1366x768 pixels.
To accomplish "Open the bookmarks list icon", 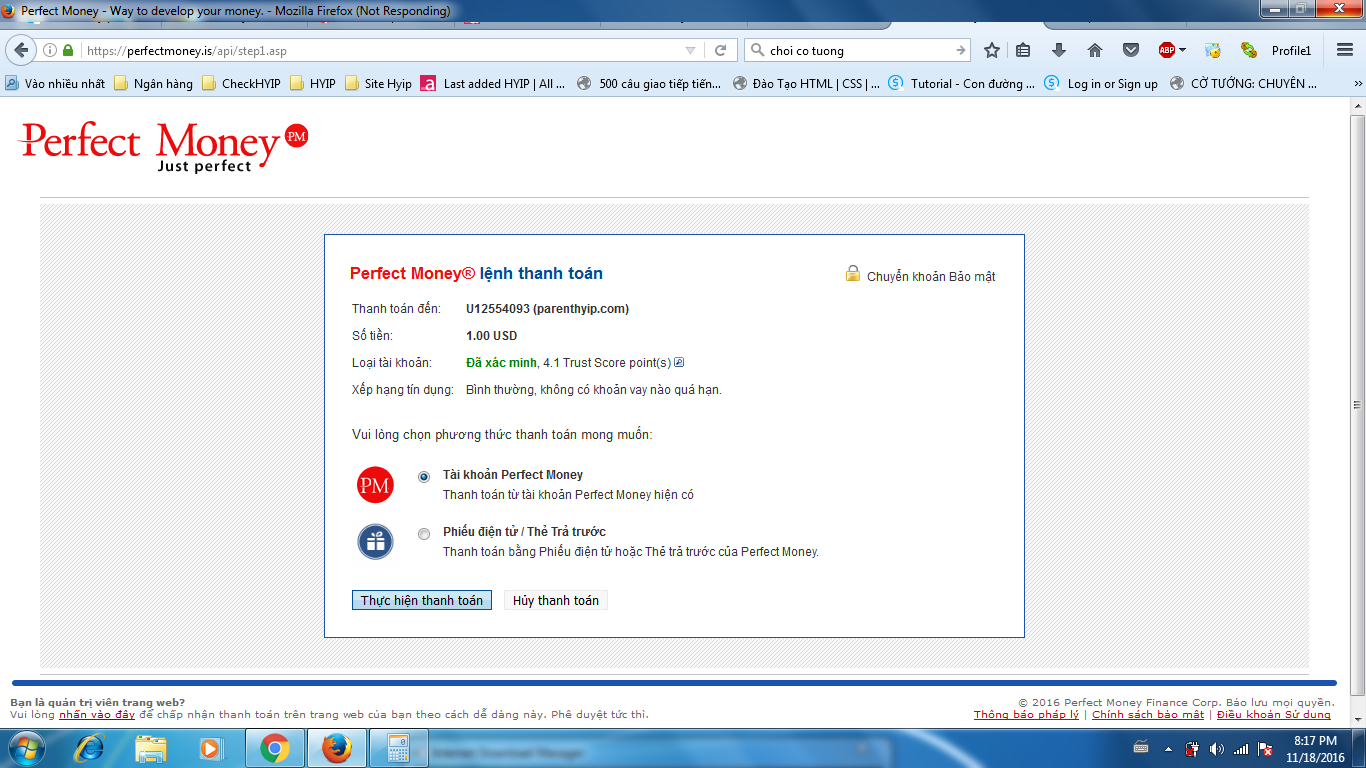I will pyautogui.click(x=1023, y=50).
